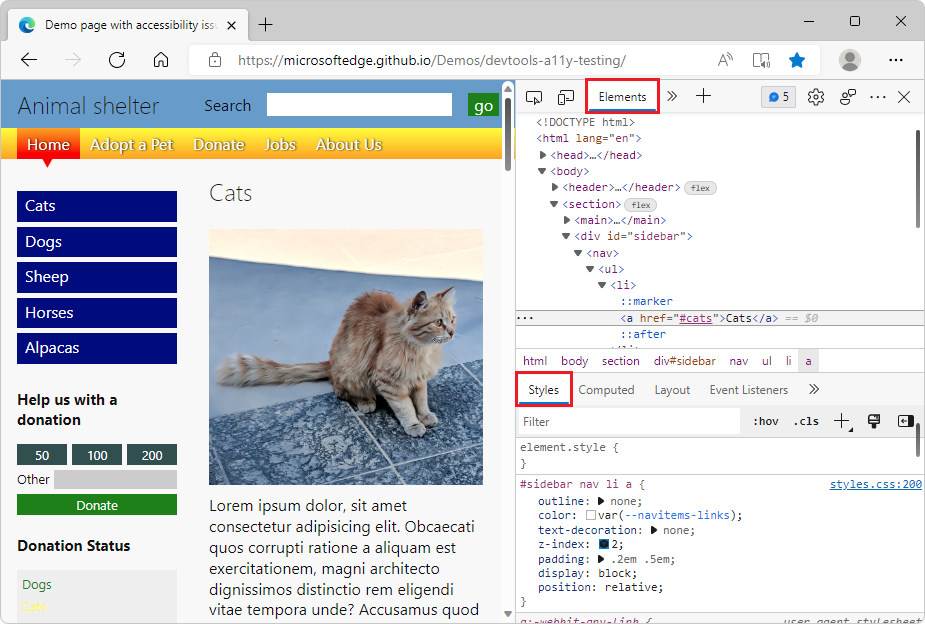Click the color swatch beside var(--navitems-links)

click(589, 515)
